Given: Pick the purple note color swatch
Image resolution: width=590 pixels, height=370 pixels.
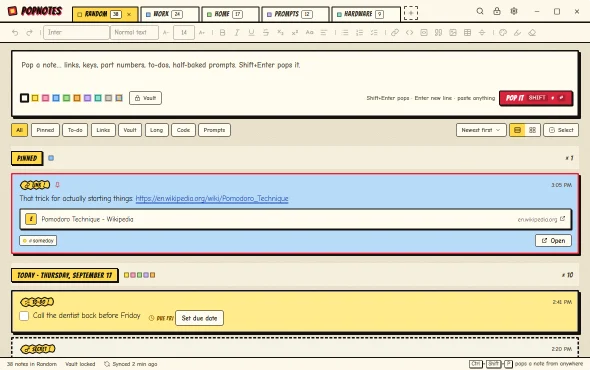Looking at the screenshot, I should click(87, 98).
